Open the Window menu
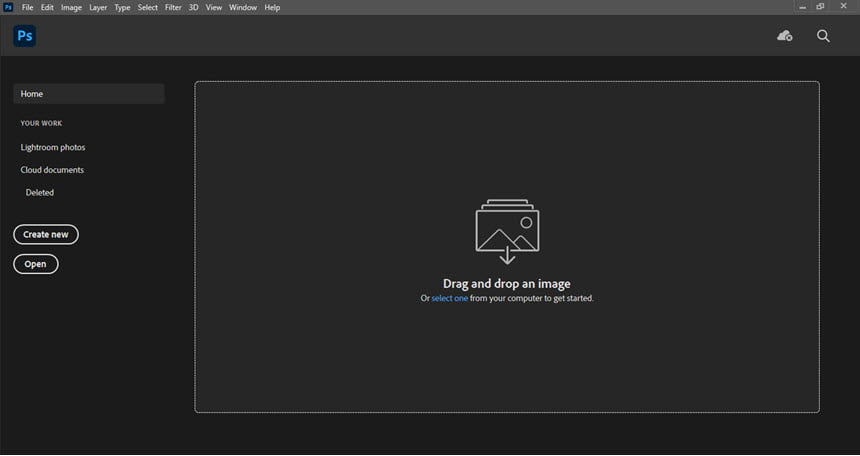 click(x=243, y=8)
